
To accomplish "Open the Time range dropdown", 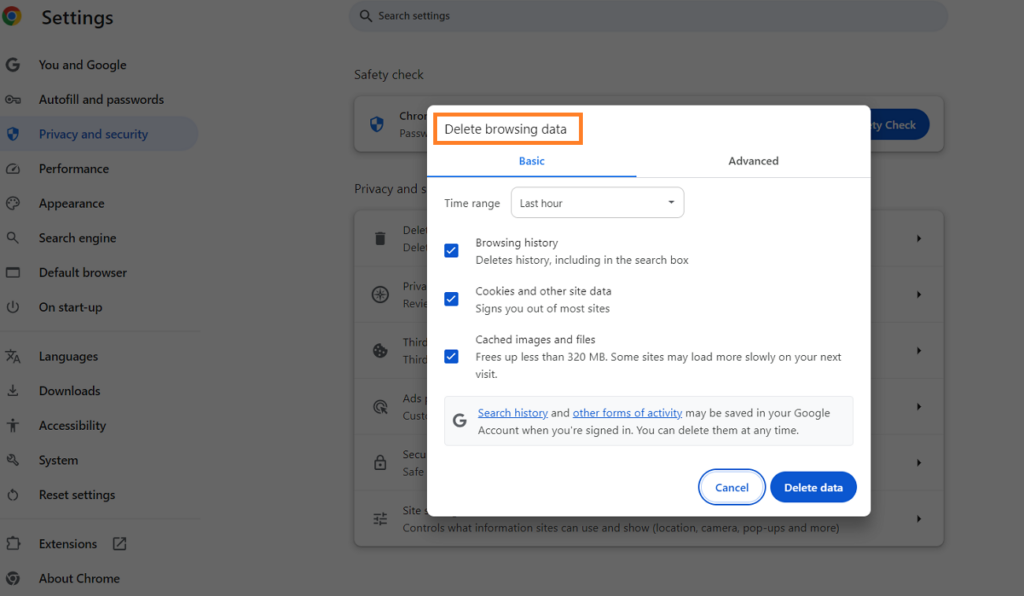I will 597,202.
